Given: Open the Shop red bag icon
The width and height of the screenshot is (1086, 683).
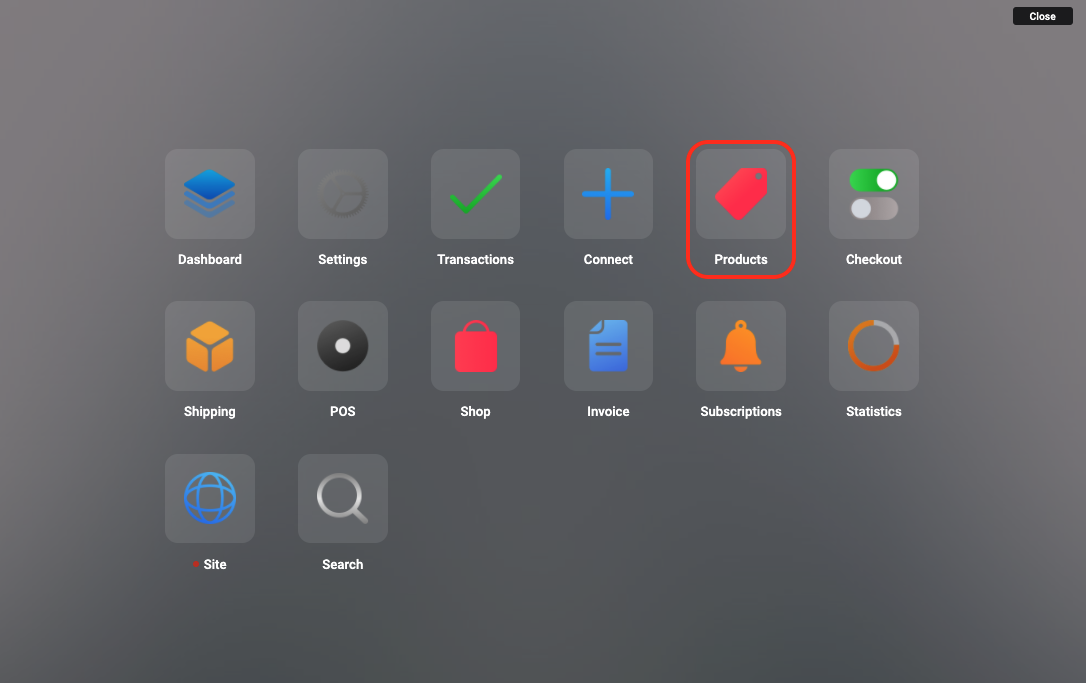Looking at the screenshot, I should pos(475,346).
